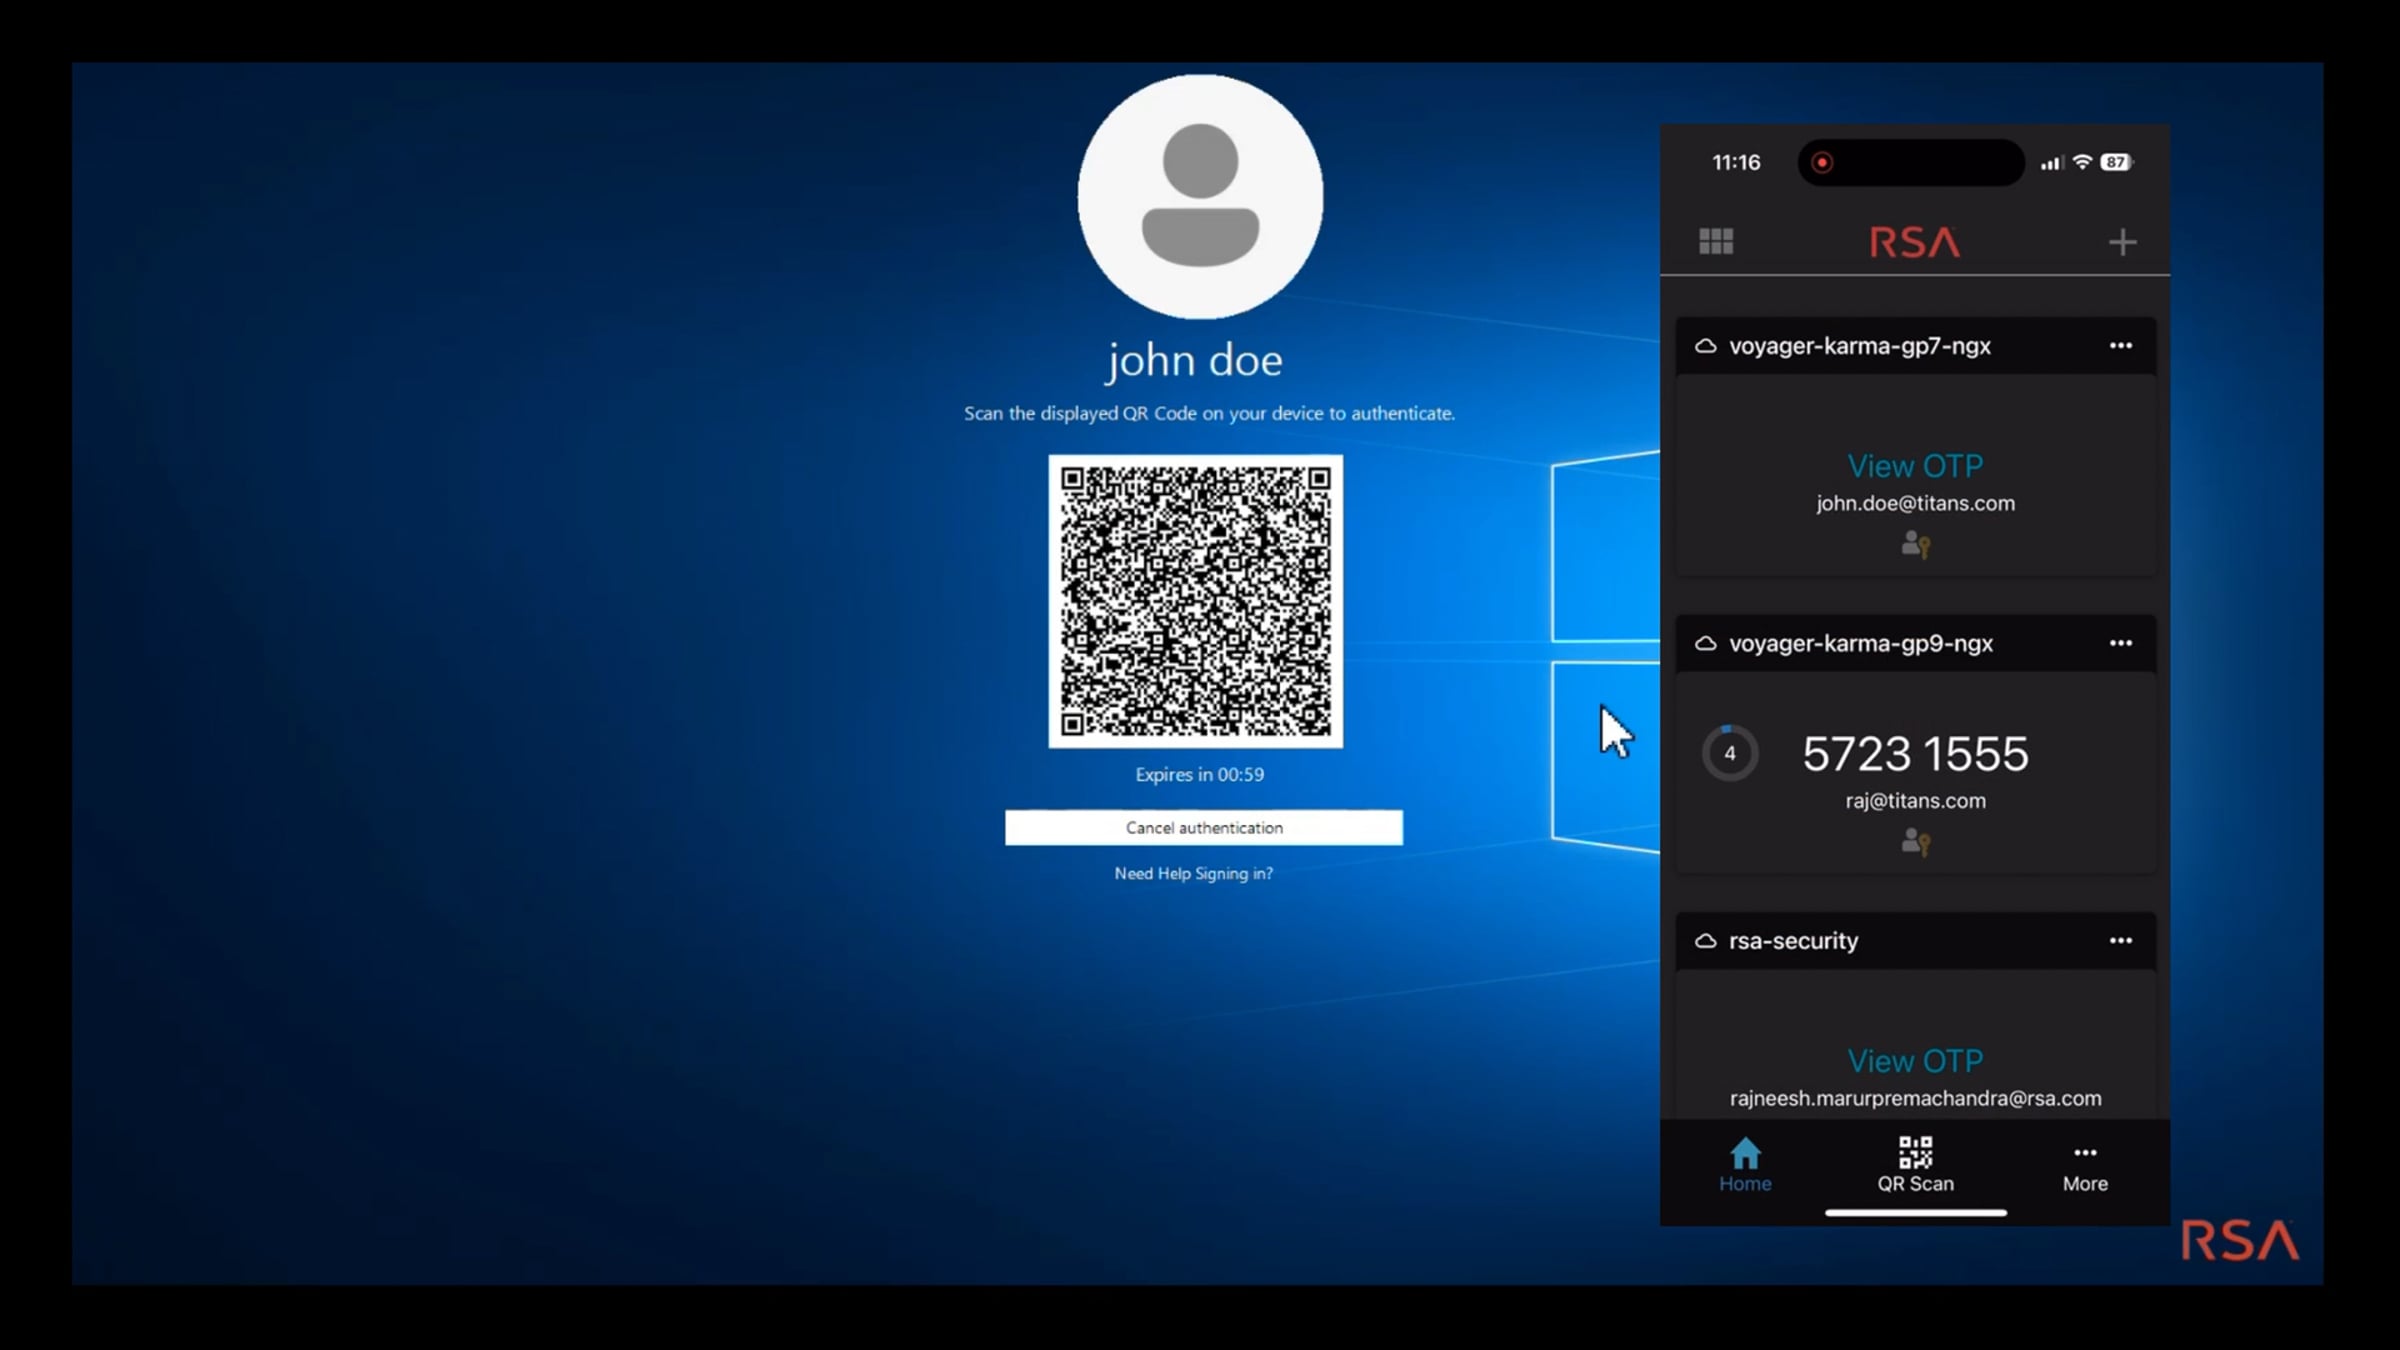This screenshot has height=1350, width=2400.
Task: Open options menu for voyager-karma-gp9-ngx
Action: tap(2120, 643)
